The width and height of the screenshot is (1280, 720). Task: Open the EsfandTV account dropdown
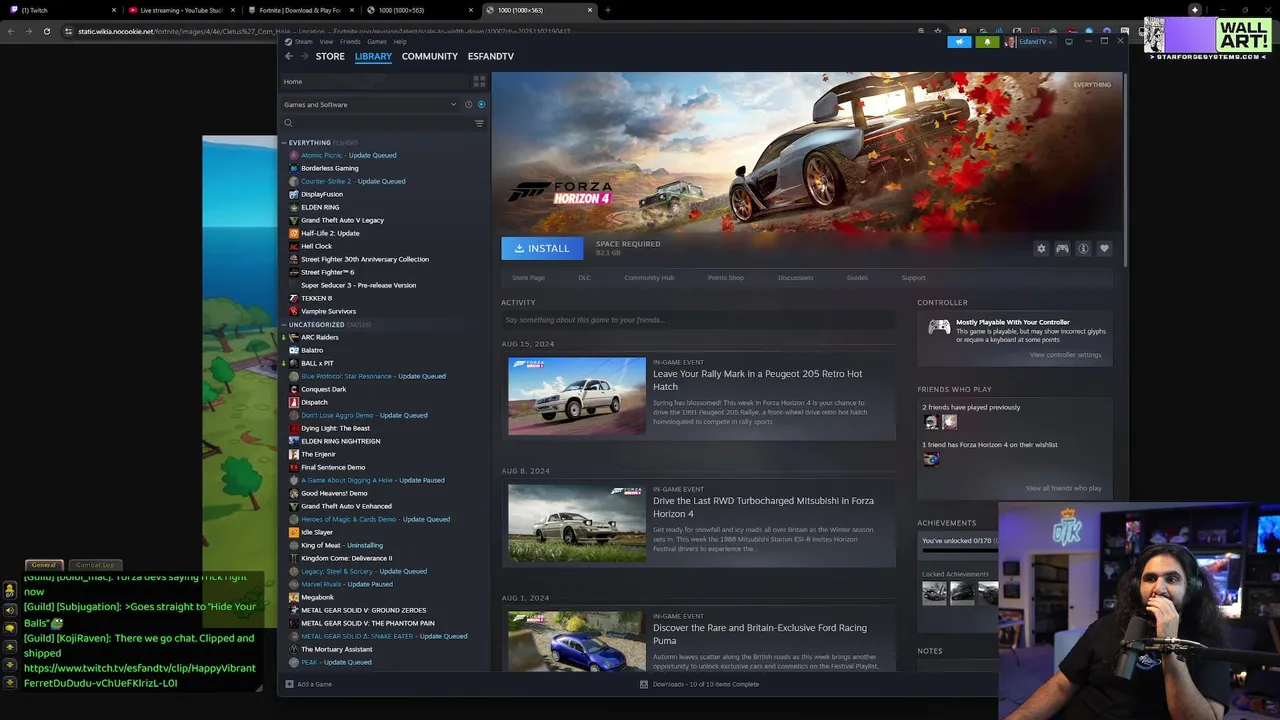(1034, 42)
